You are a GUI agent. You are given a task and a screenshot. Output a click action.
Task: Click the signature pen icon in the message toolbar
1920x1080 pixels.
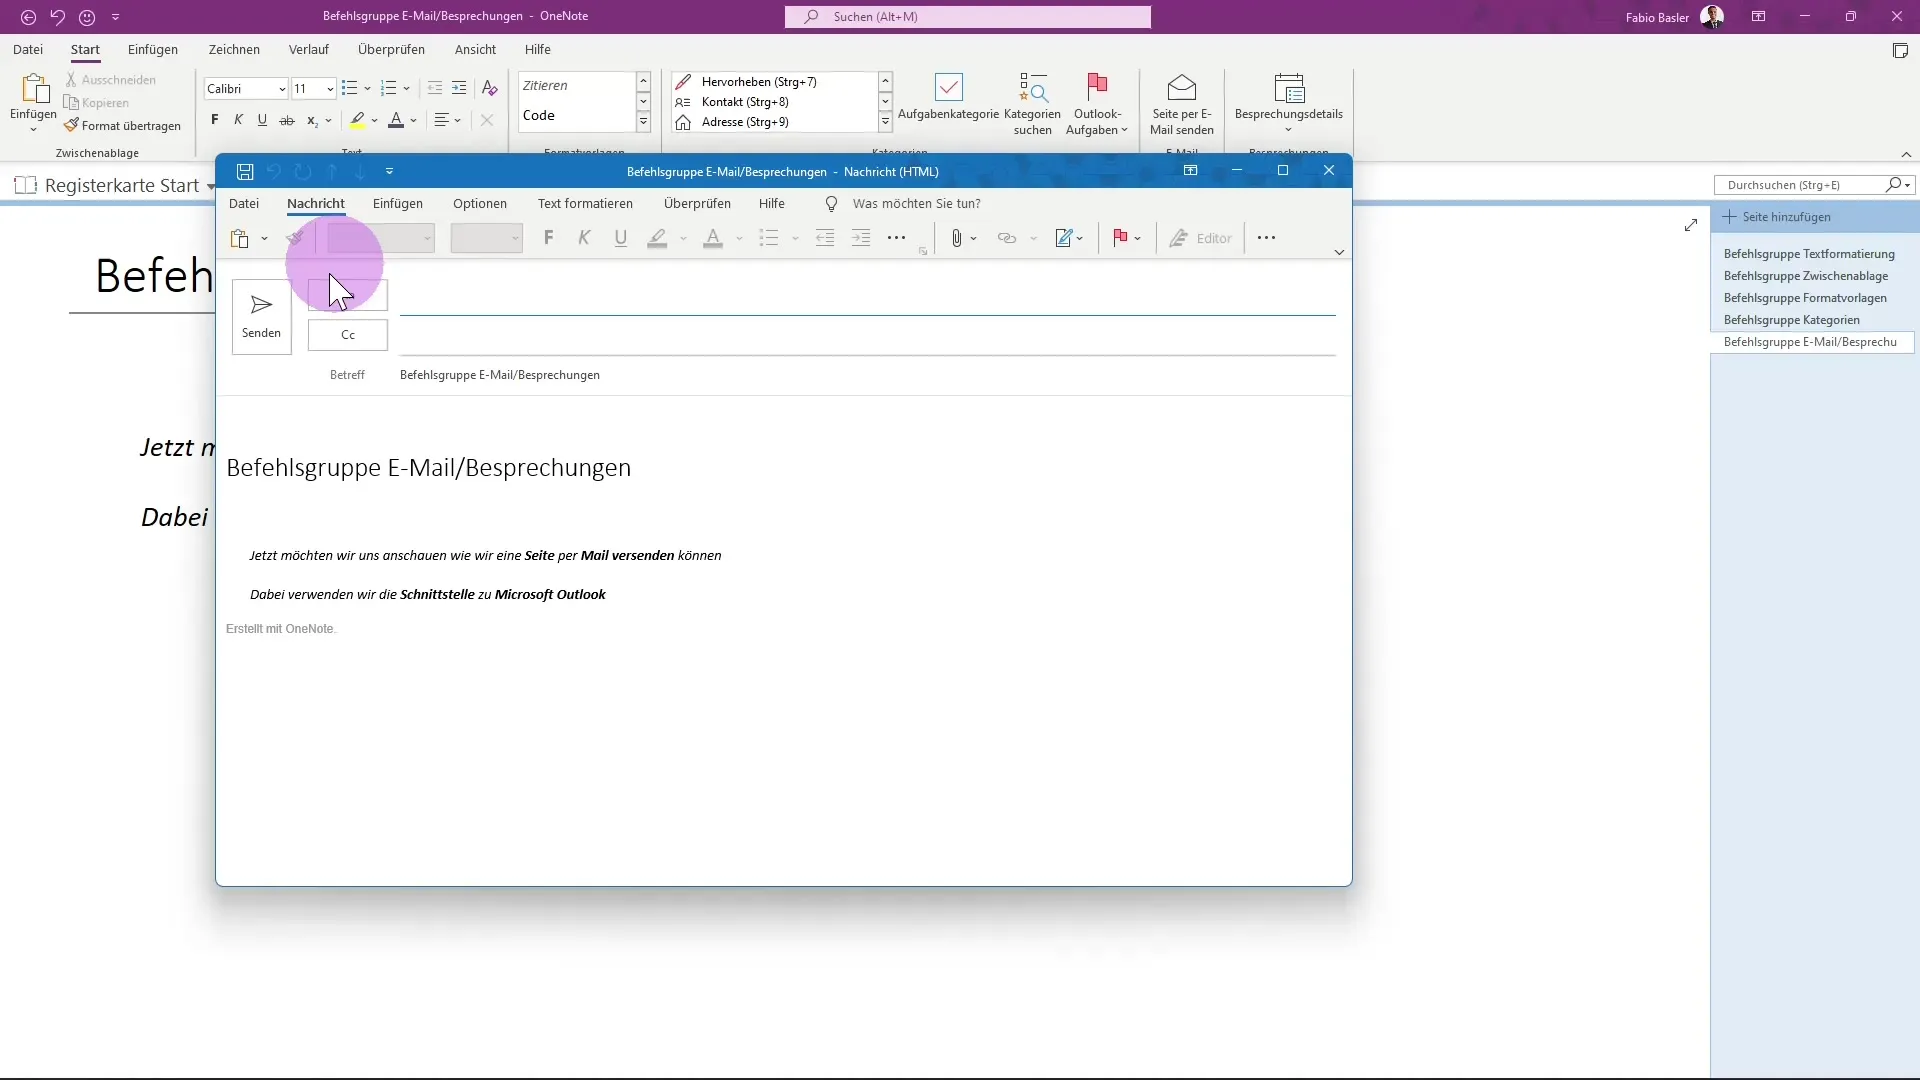click(x=1064, y=238)
